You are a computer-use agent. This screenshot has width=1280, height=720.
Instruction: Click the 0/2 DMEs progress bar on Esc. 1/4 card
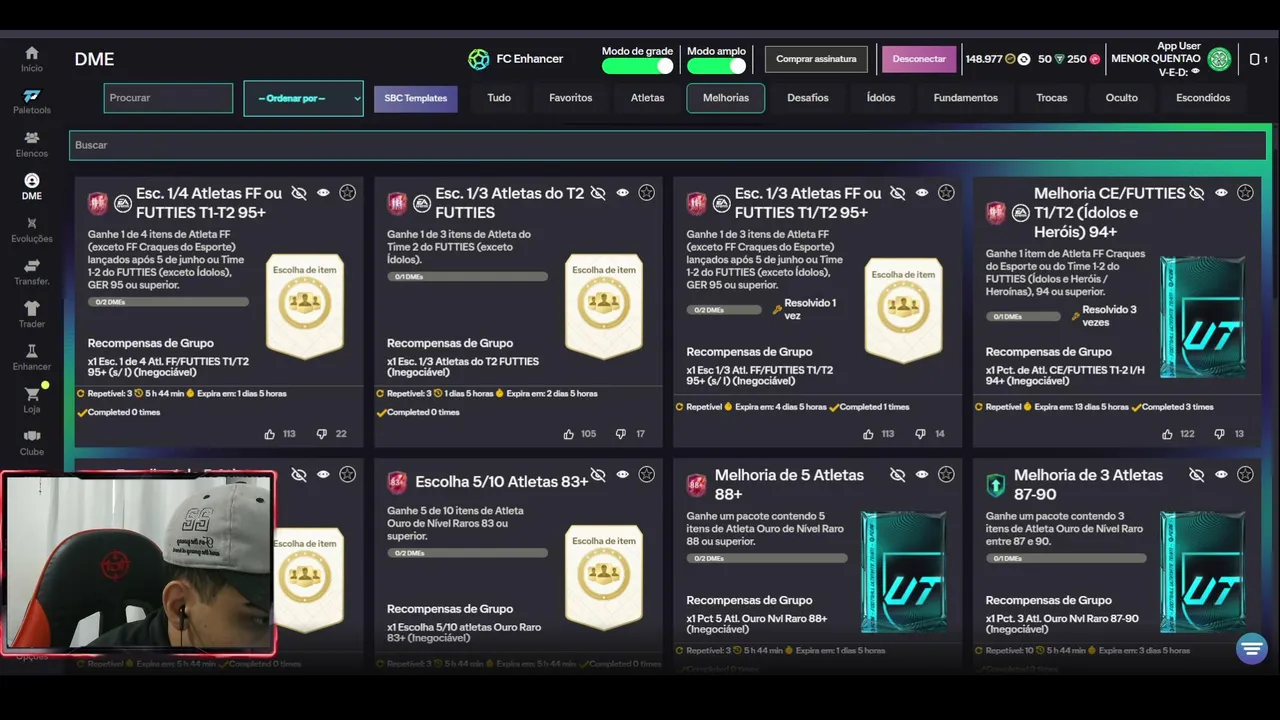coord(168,301)
